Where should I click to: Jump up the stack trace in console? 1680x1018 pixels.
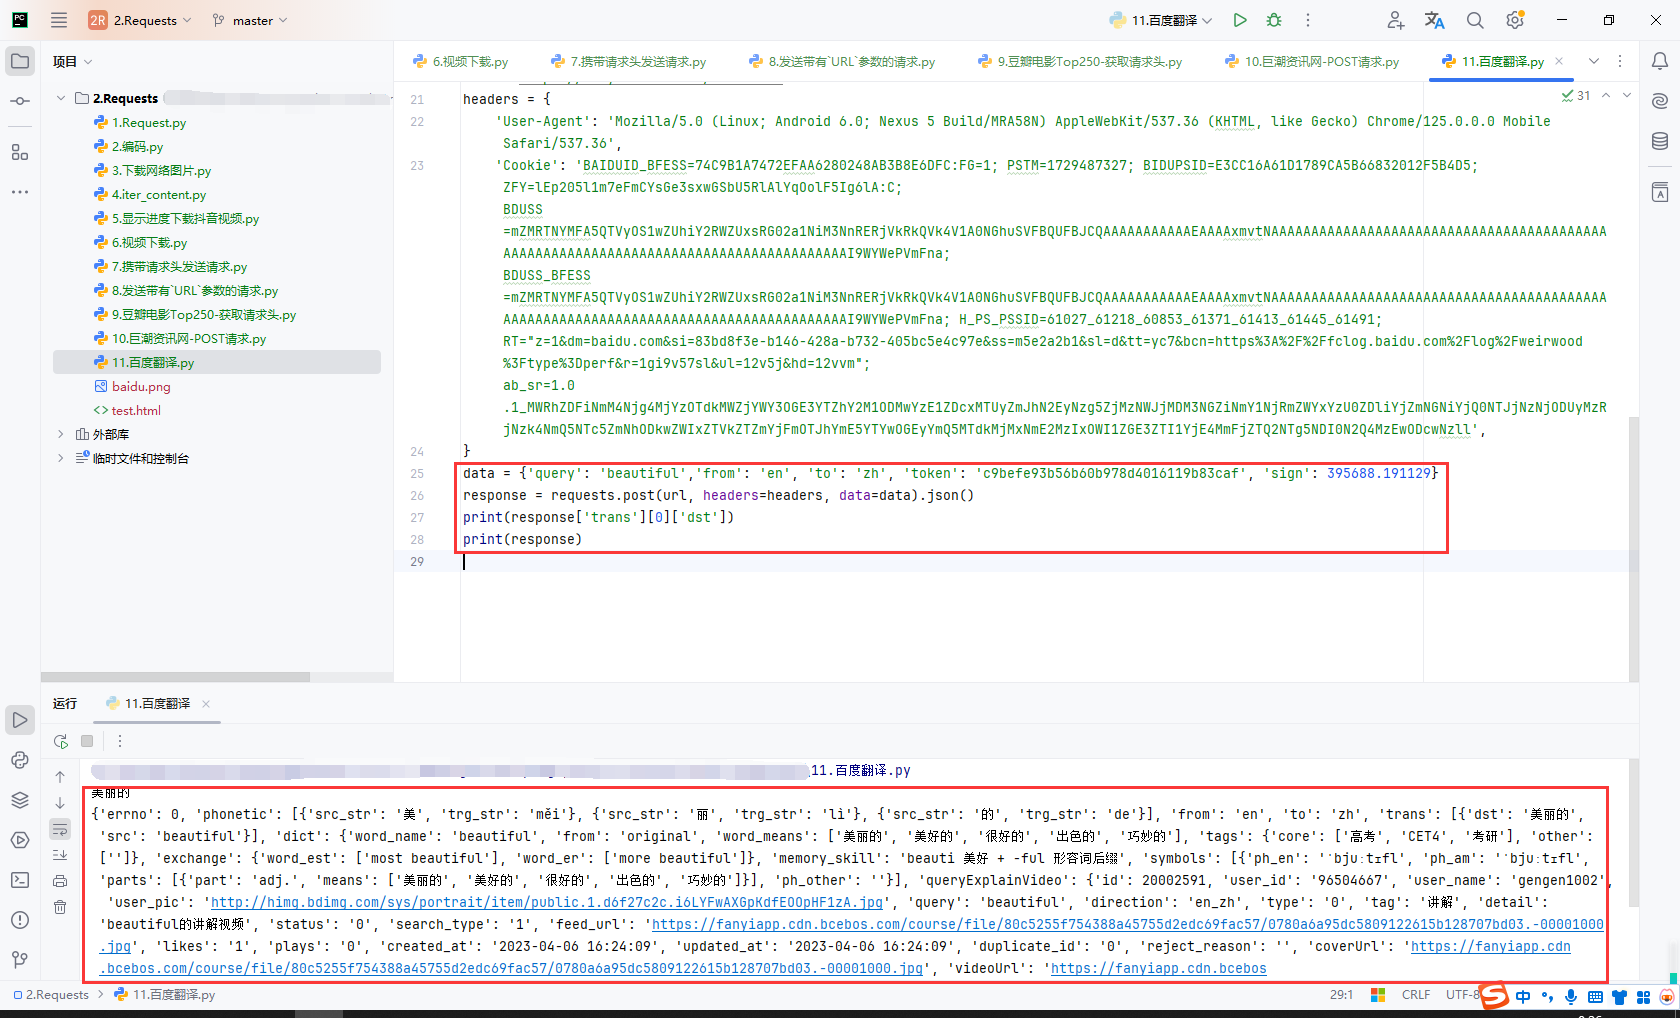point(60,776)
